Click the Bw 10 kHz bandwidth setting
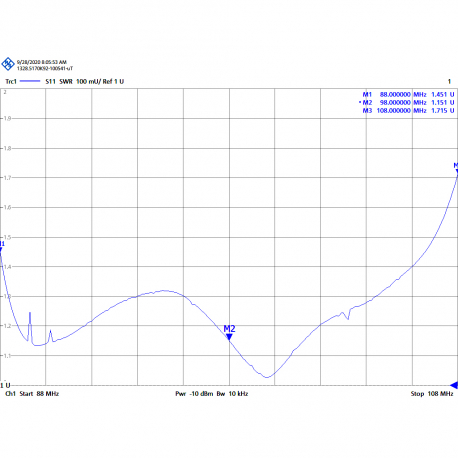The image size is (458, 458). point(232,394)
